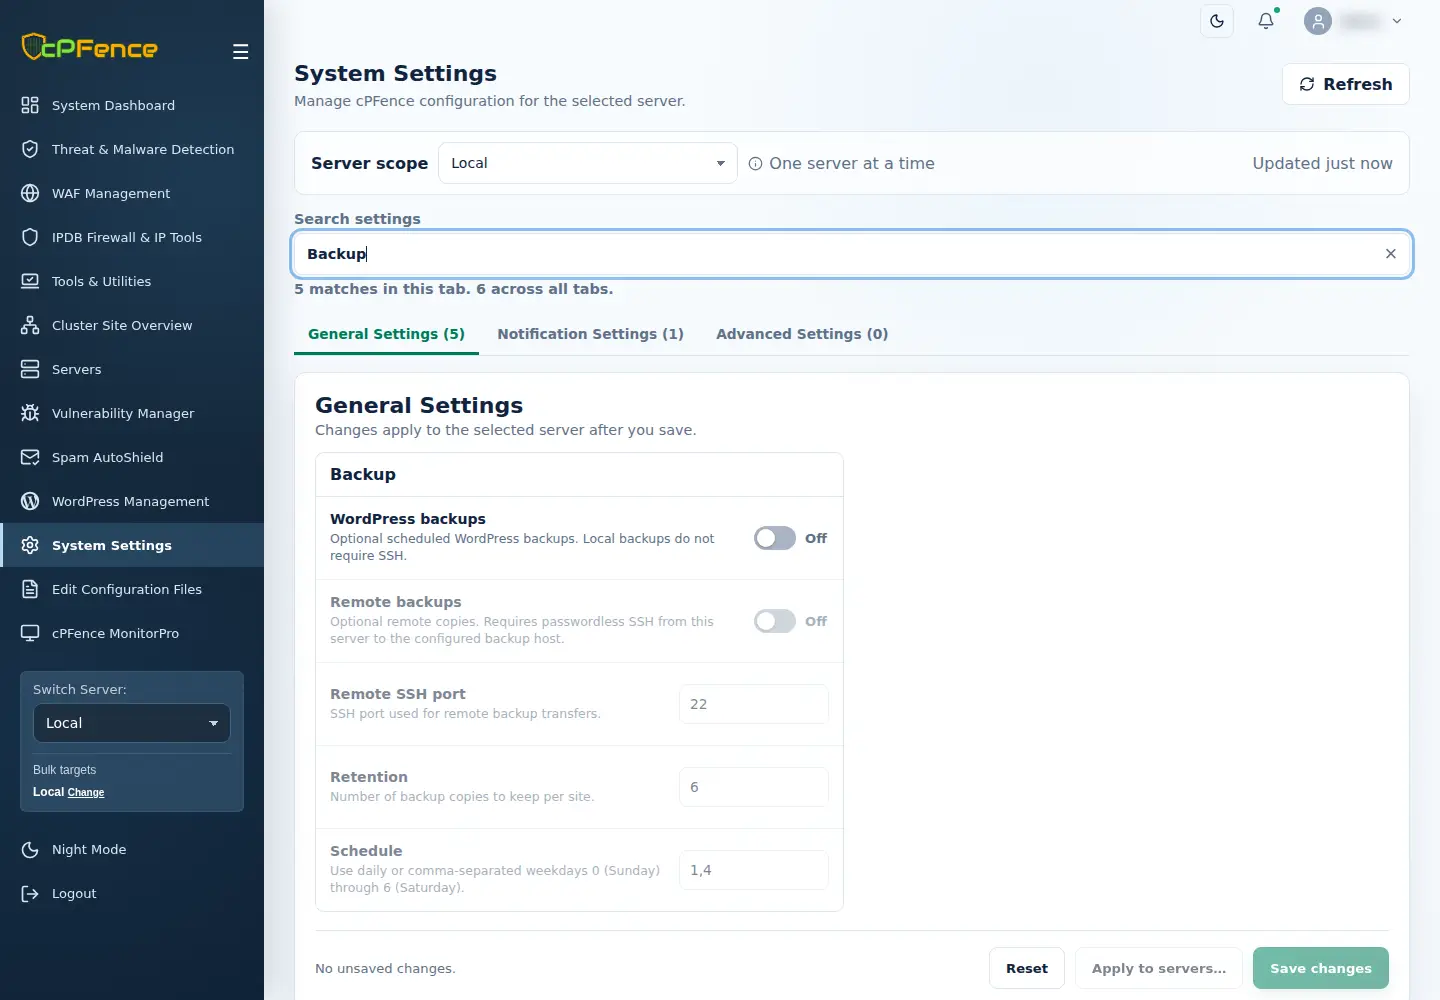Click the Schedule value field
Screen dimensions: 1440x1000
[754, 870]
